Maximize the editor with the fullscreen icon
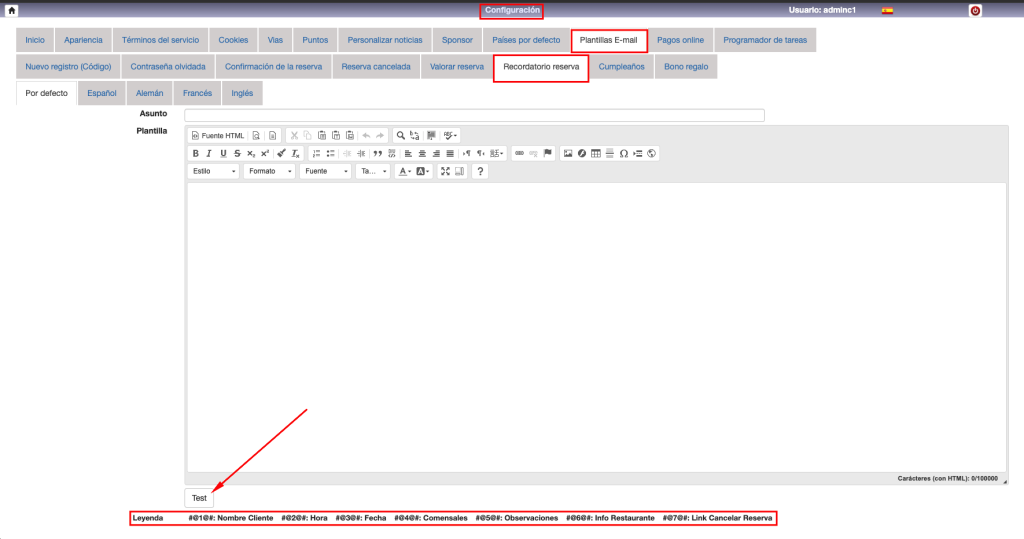The image size is (1024, 539). [x=445, y=171]
